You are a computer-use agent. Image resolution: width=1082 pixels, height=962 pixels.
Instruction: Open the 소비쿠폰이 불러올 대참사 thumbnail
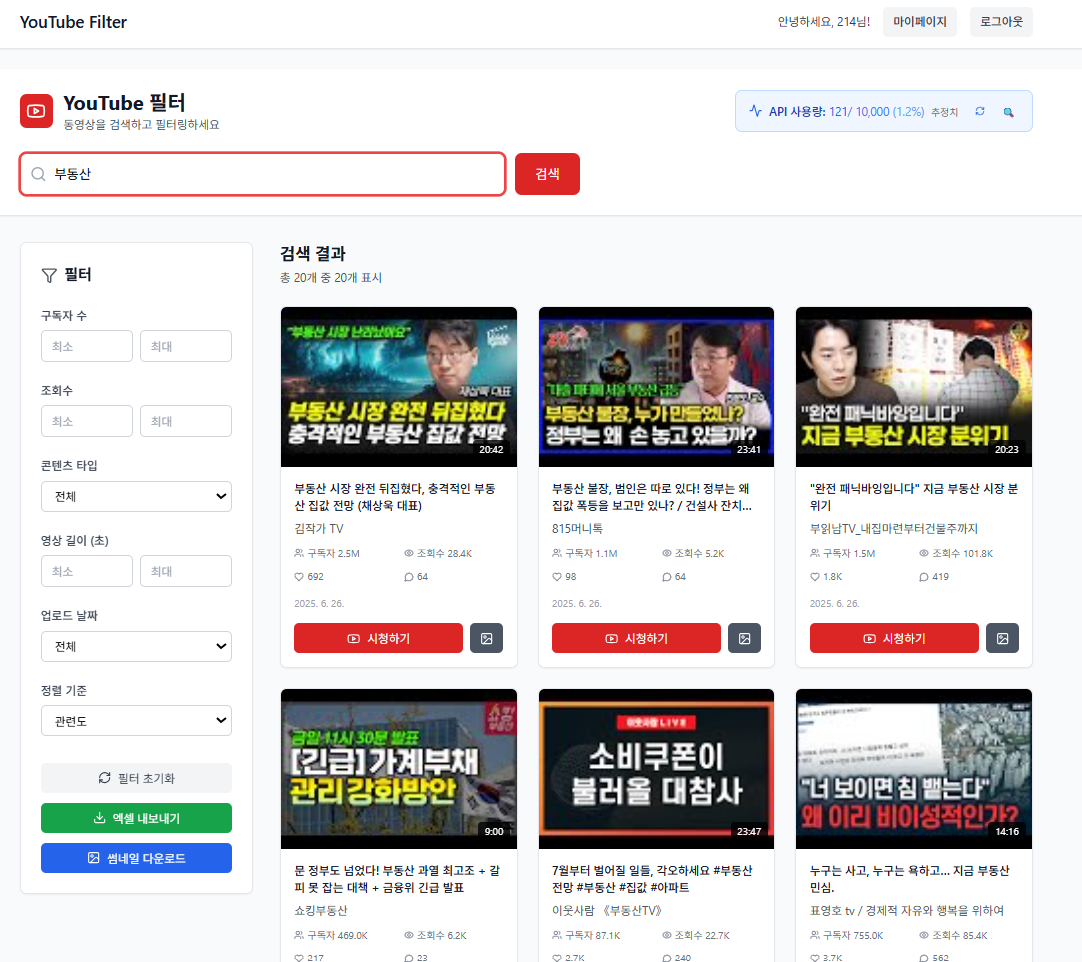click(656, 768)
